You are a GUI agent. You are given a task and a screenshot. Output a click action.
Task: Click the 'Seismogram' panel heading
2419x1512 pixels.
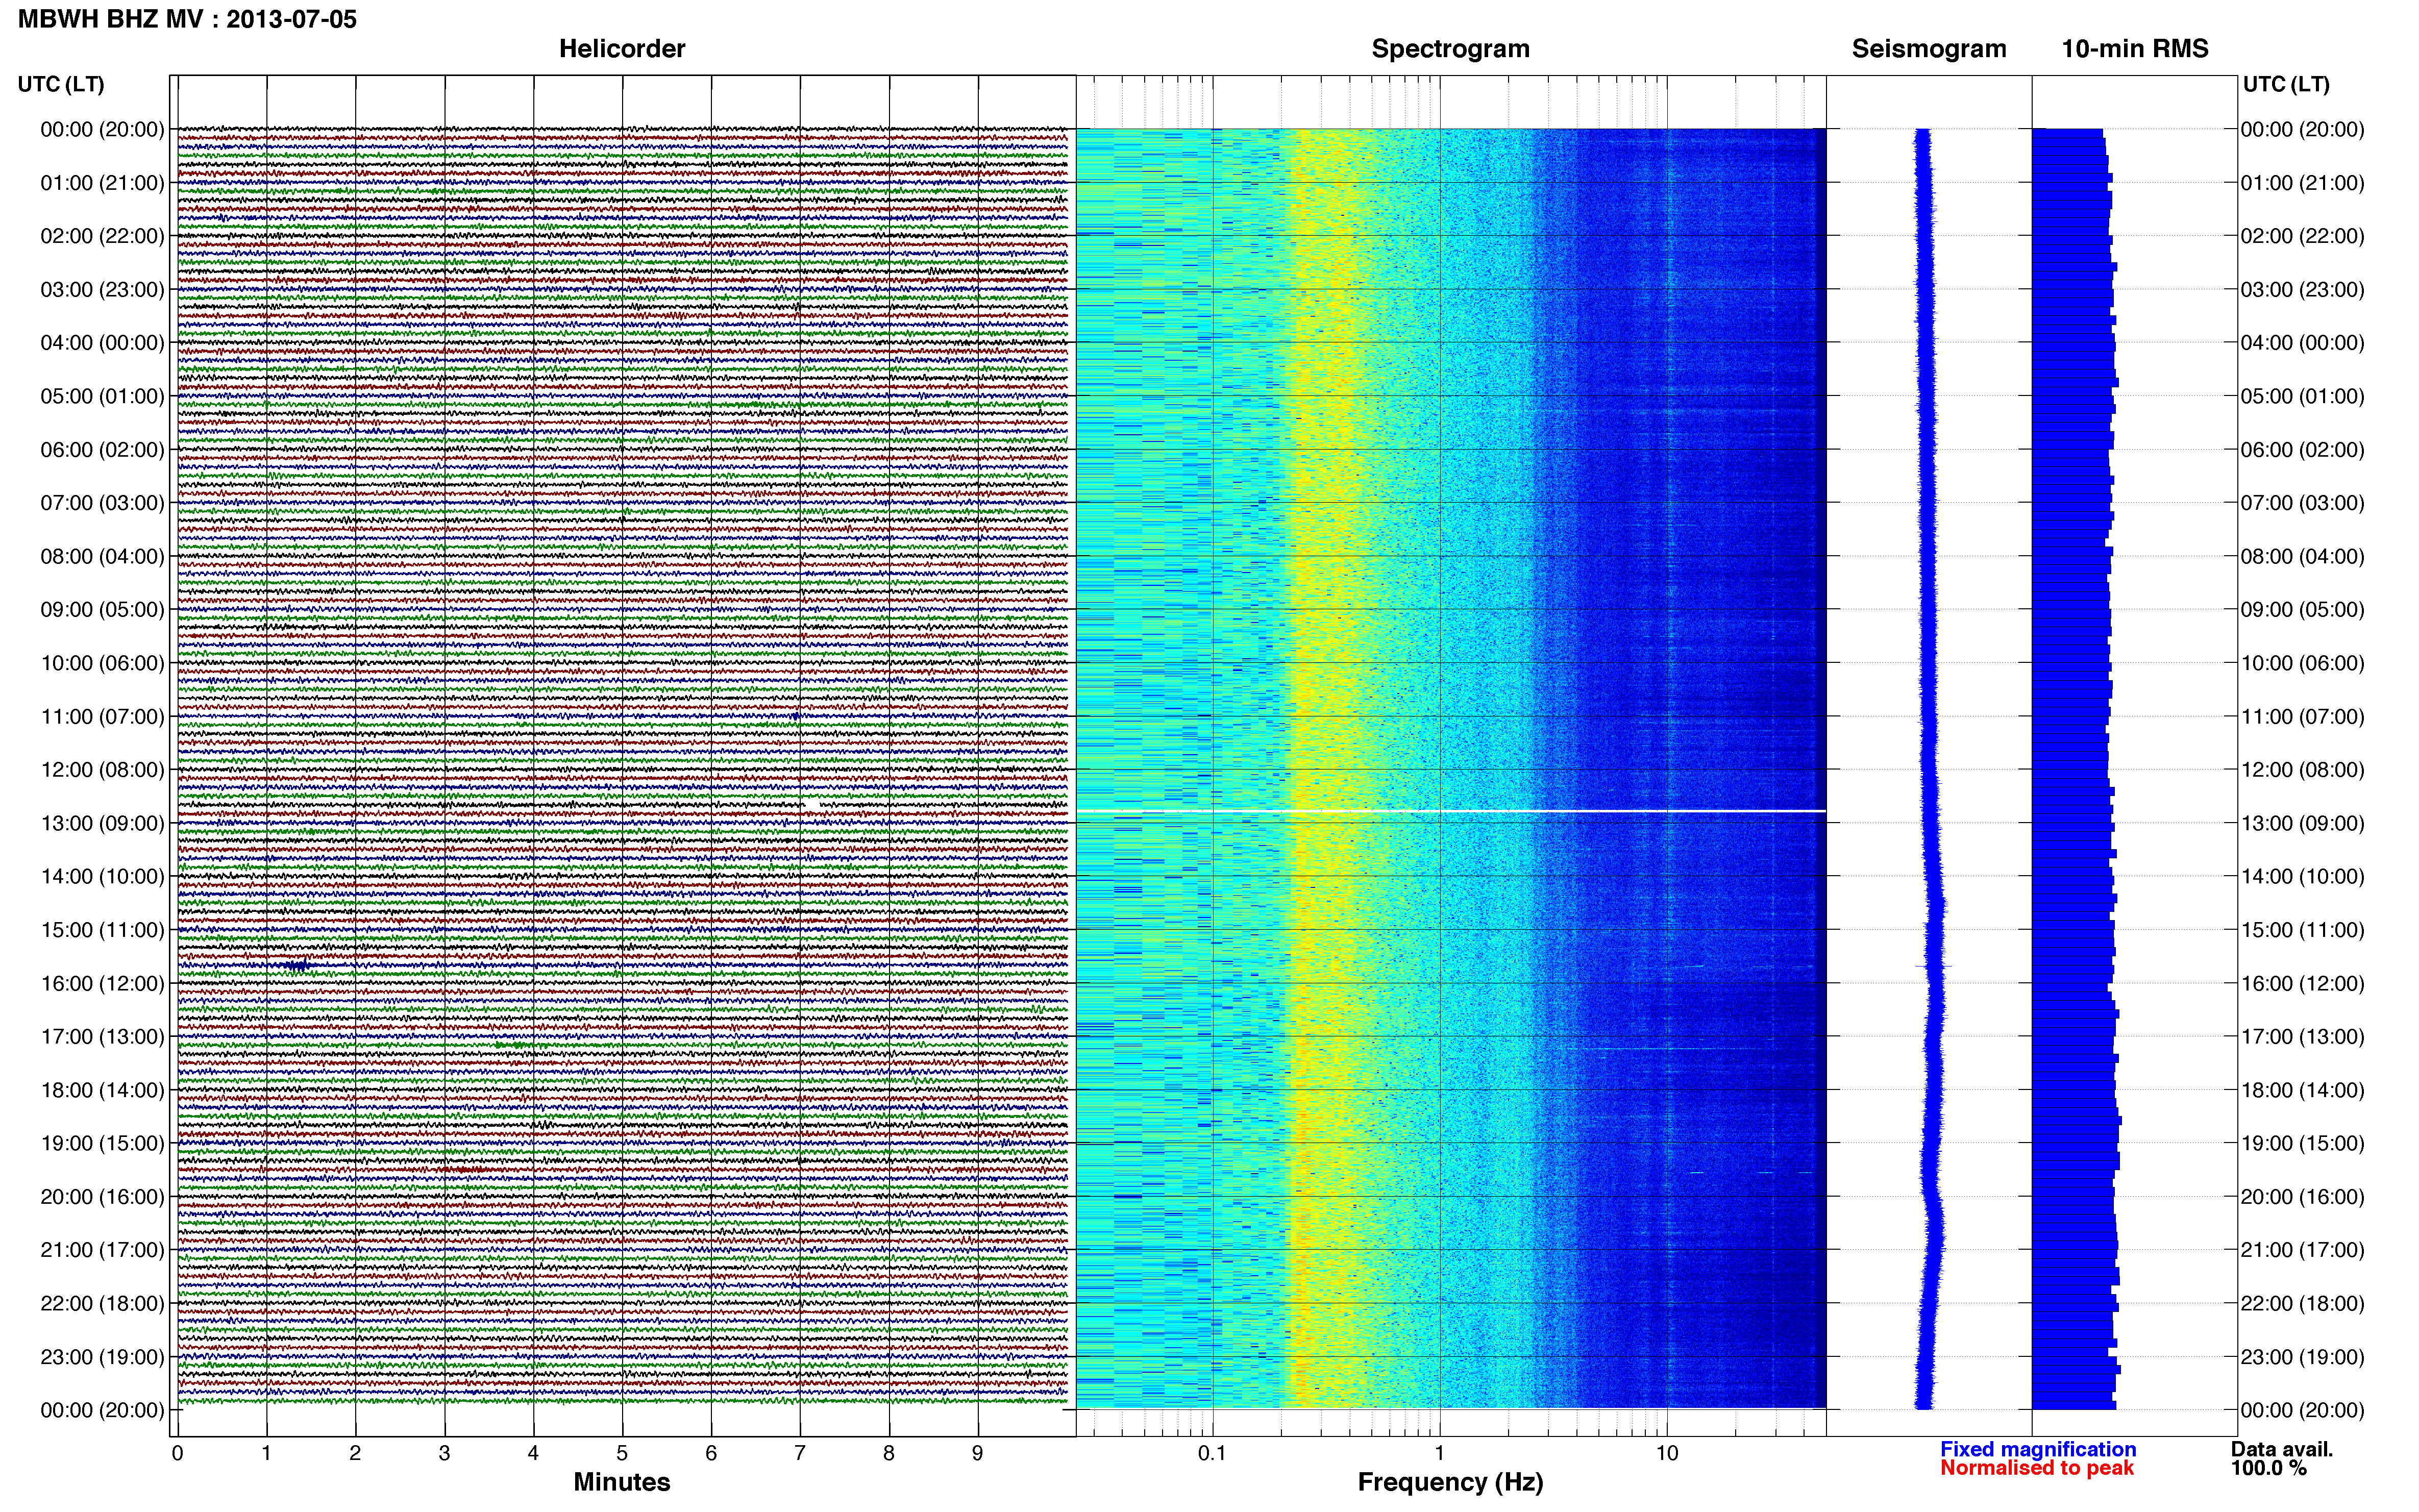click(x=1929, y=49)
